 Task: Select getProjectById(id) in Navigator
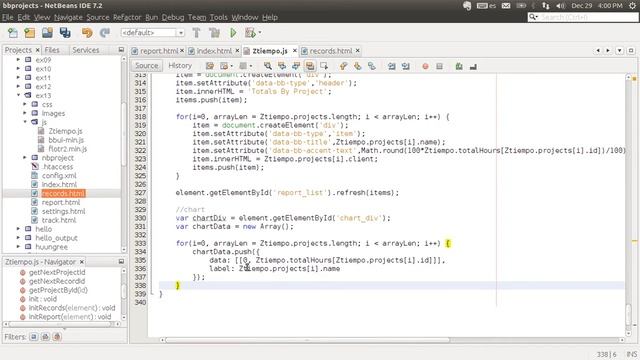[58, 290]
